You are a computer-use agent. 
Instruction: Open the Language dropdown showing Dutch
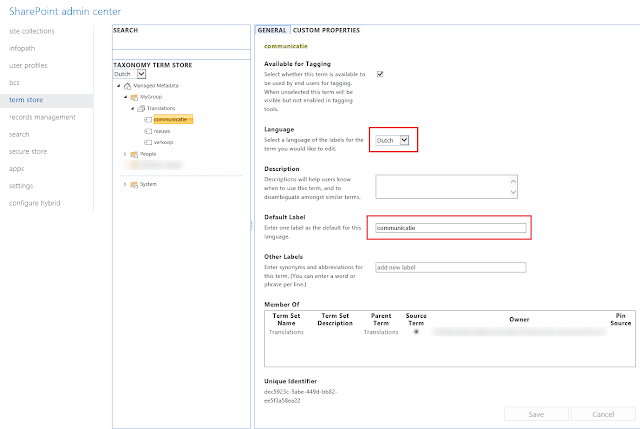click(x=392, y=141)
